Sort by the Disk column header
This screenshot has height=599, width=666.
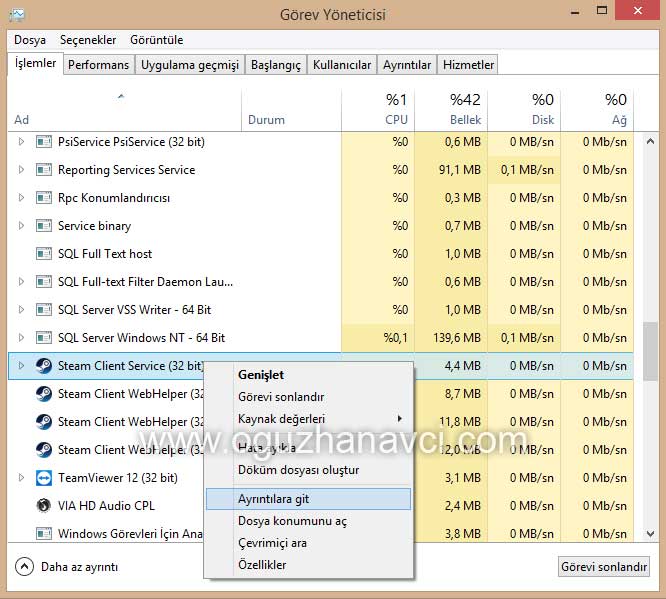(524, 110)
